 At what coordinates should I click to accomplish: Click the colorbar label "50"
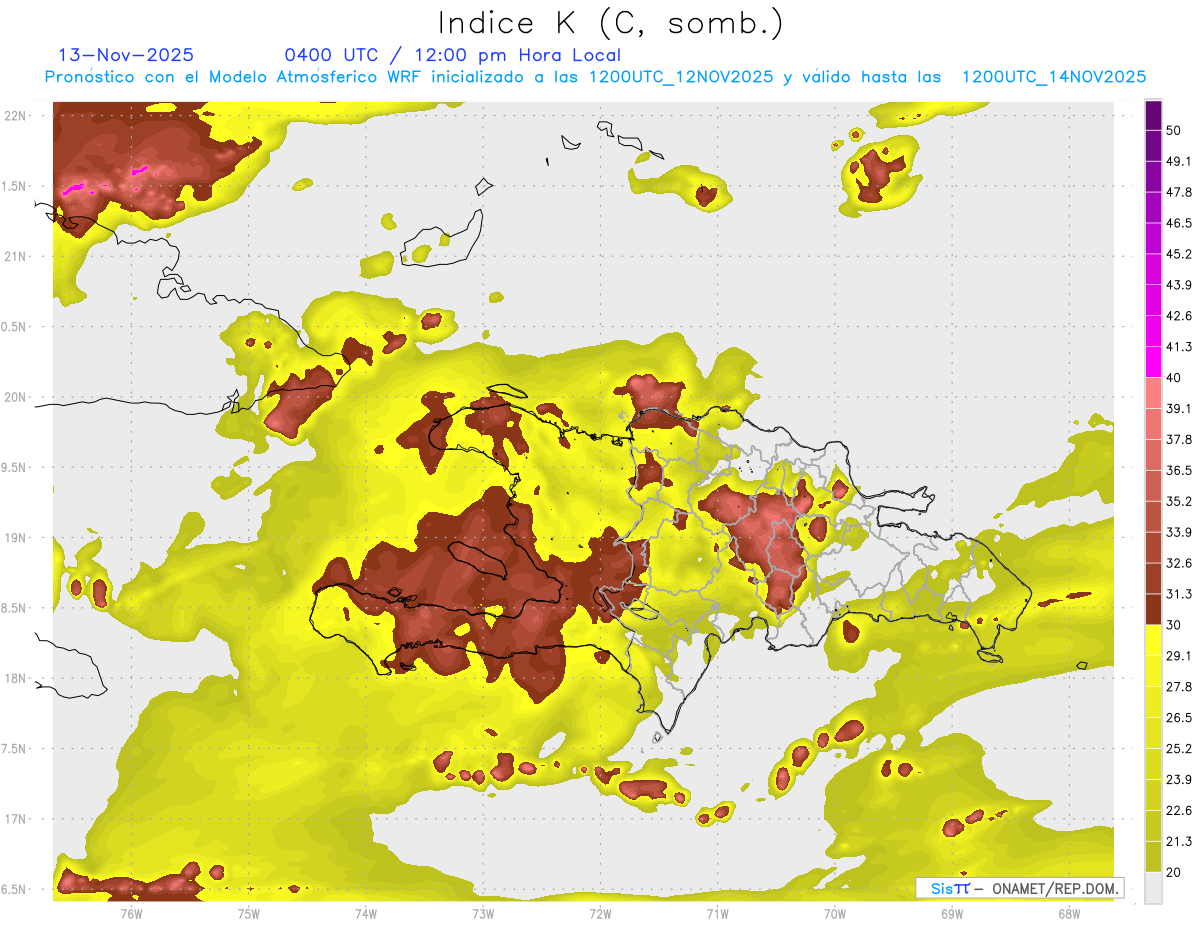pyautogui.click(x=1174, y=131)
